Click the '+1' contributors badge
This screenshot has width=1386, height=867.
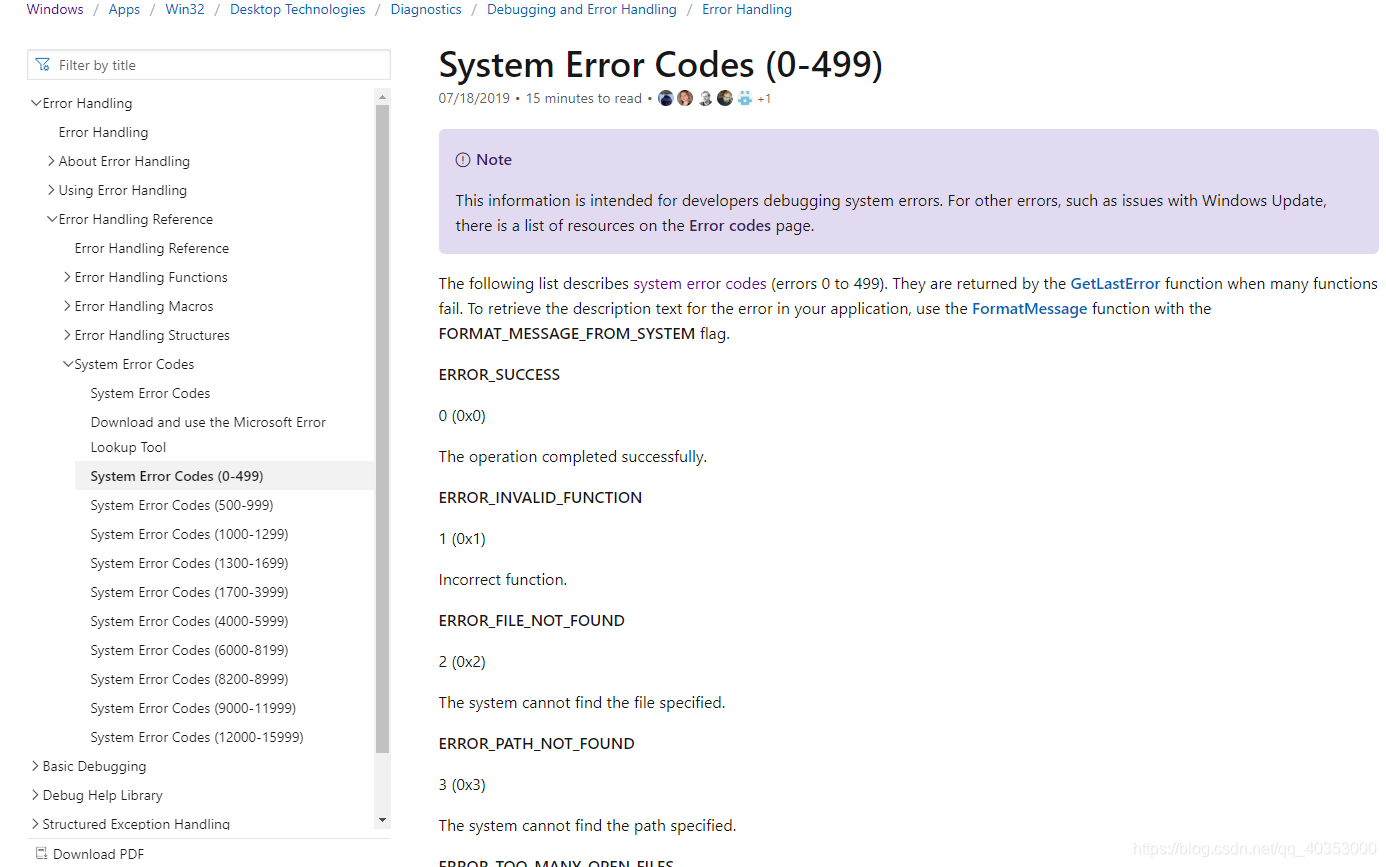764,98
